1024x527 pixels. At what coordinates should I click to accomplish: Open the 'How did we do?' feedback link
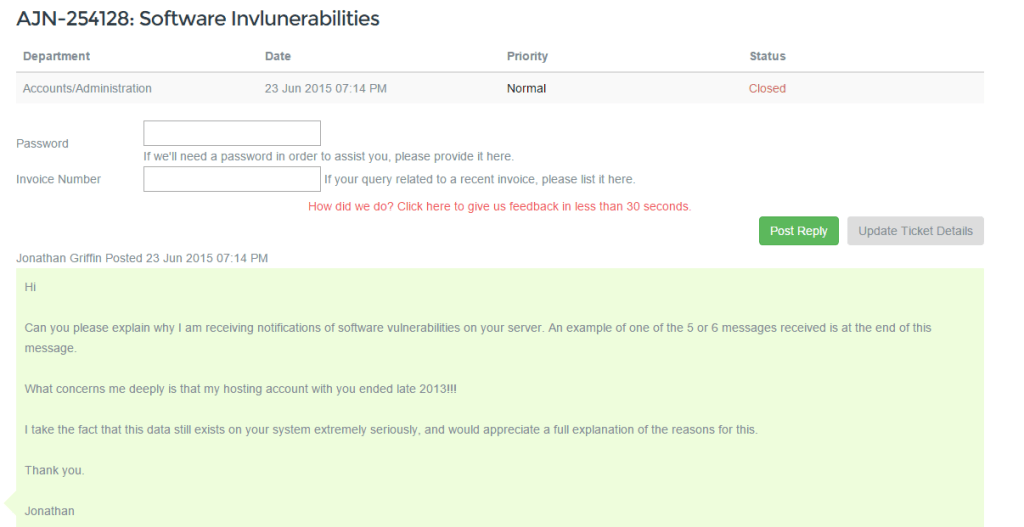coord(500,206)
